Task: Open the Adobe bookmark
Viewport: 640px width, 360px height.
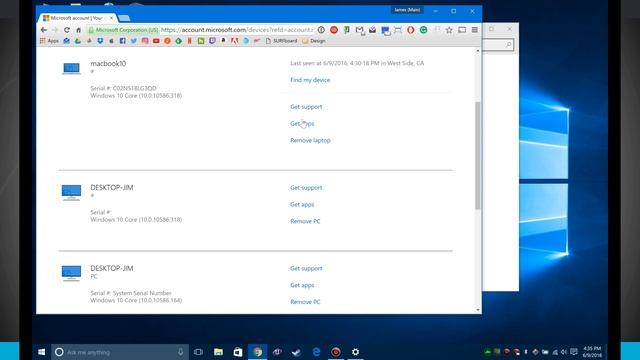Action: [x=234, y=41]
